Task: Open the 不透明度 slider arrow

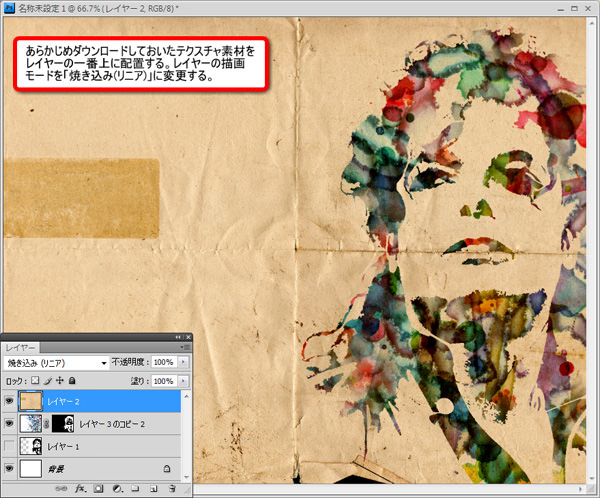Action: 183,362
